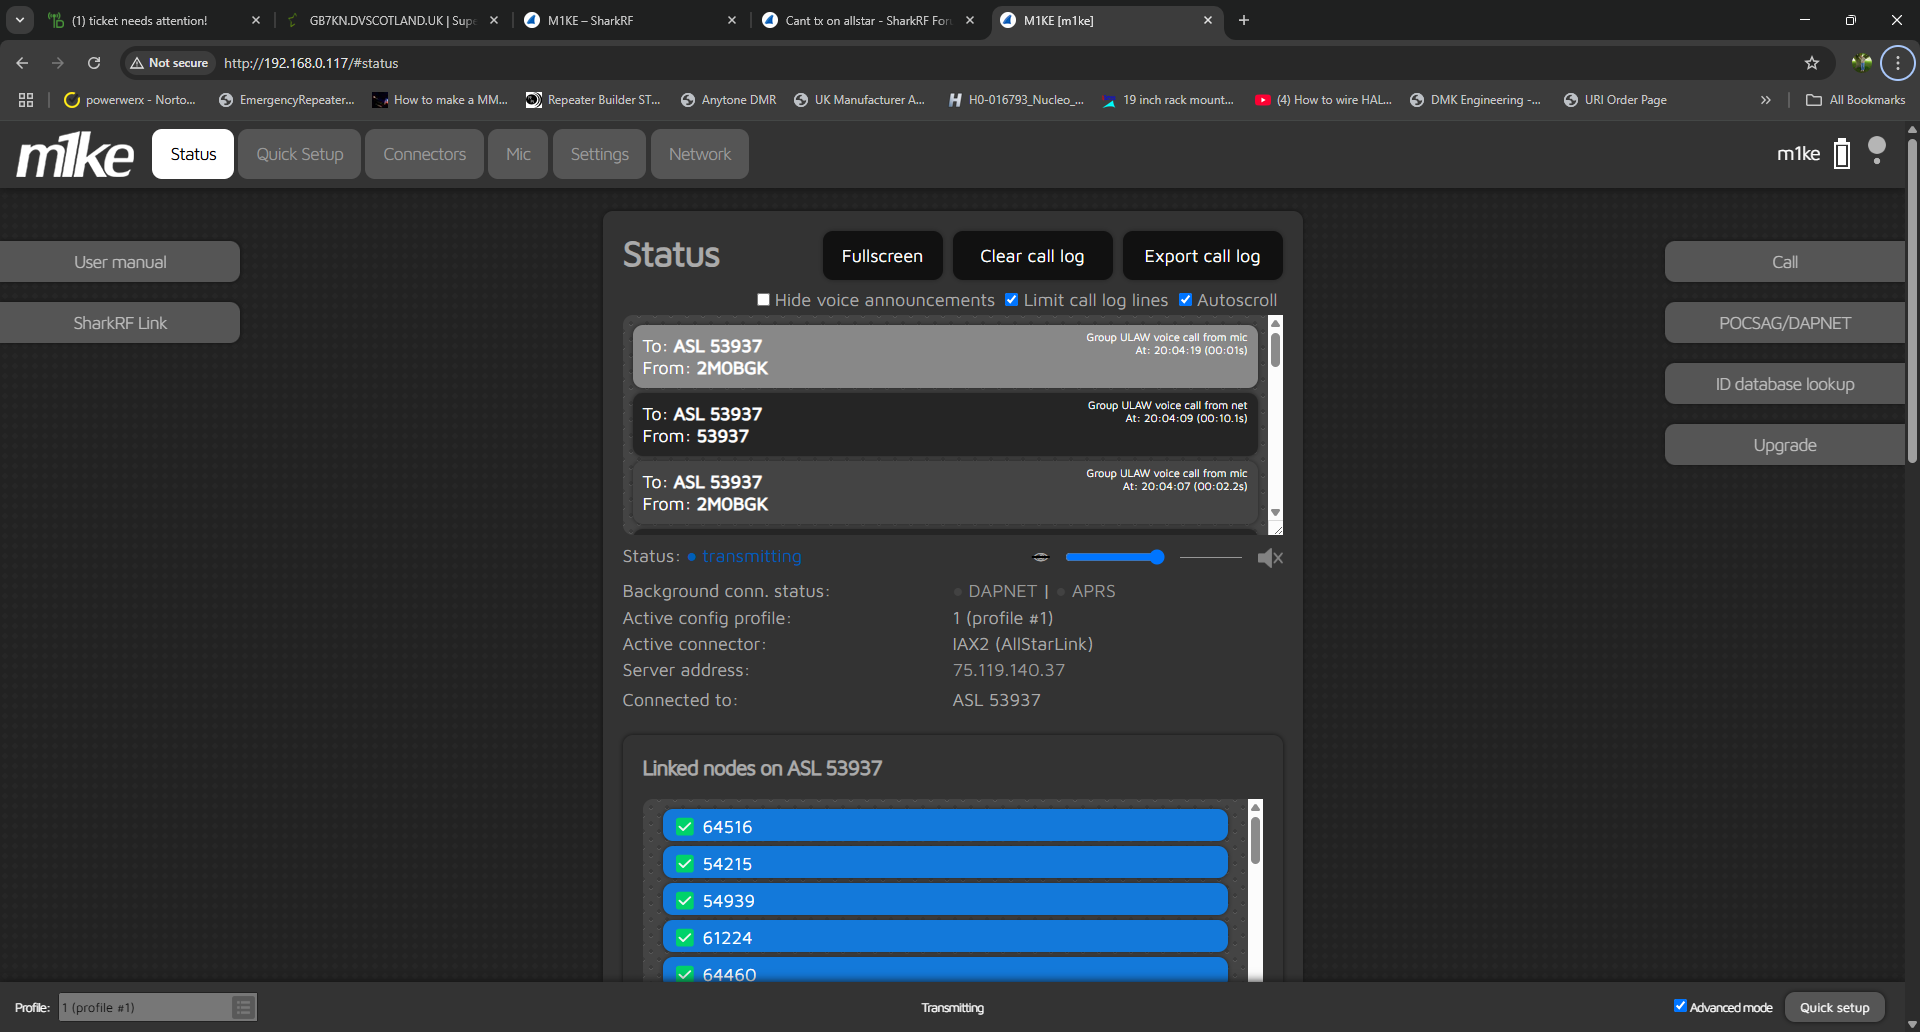Click the battery indicator icon in header
1920x1032 pixels.
(1842, 154)
